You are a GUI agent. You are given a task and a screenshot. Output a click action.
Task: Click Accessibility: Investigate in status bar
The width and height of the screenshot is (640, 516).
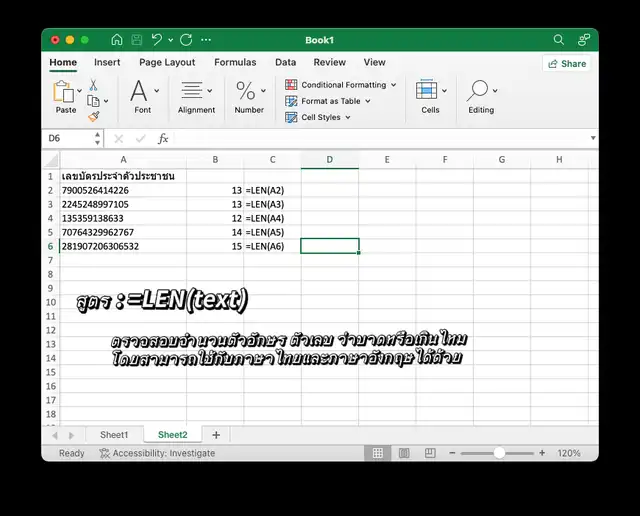(156, 453)
